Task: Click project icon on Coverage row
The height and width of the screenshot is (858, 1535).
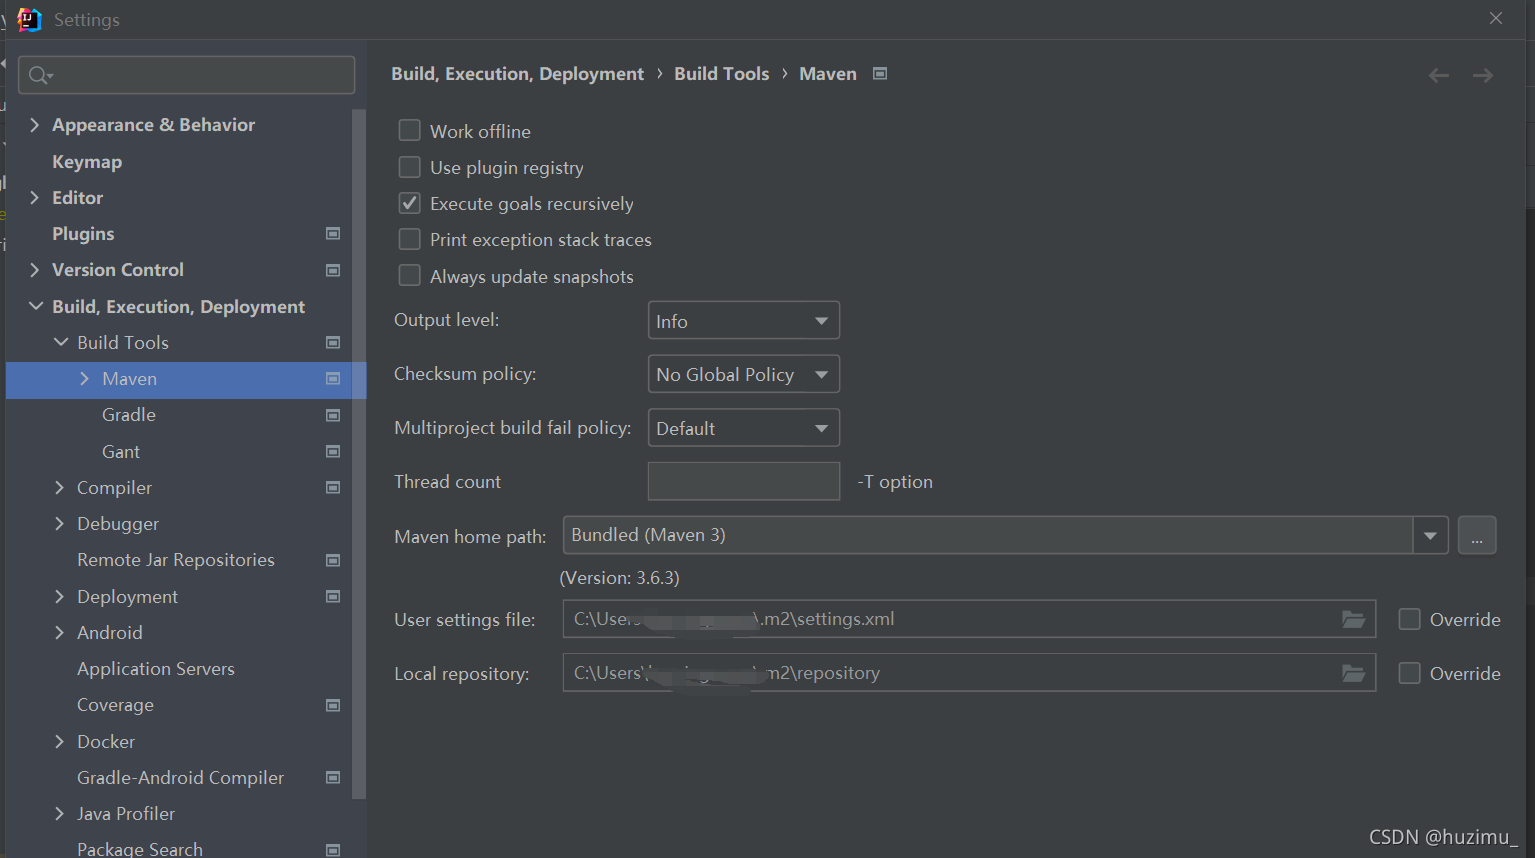Action: pos(333,705)
